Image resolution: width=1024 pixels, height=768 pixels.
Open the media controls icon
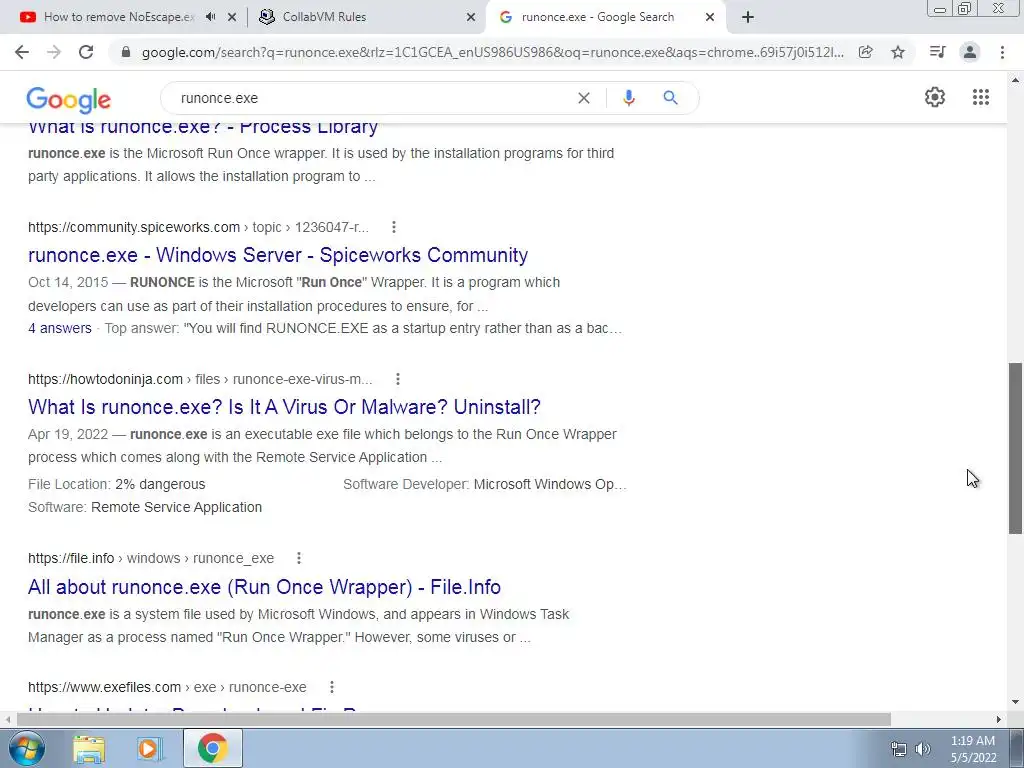pyautogui.click(x=938, y=52)
